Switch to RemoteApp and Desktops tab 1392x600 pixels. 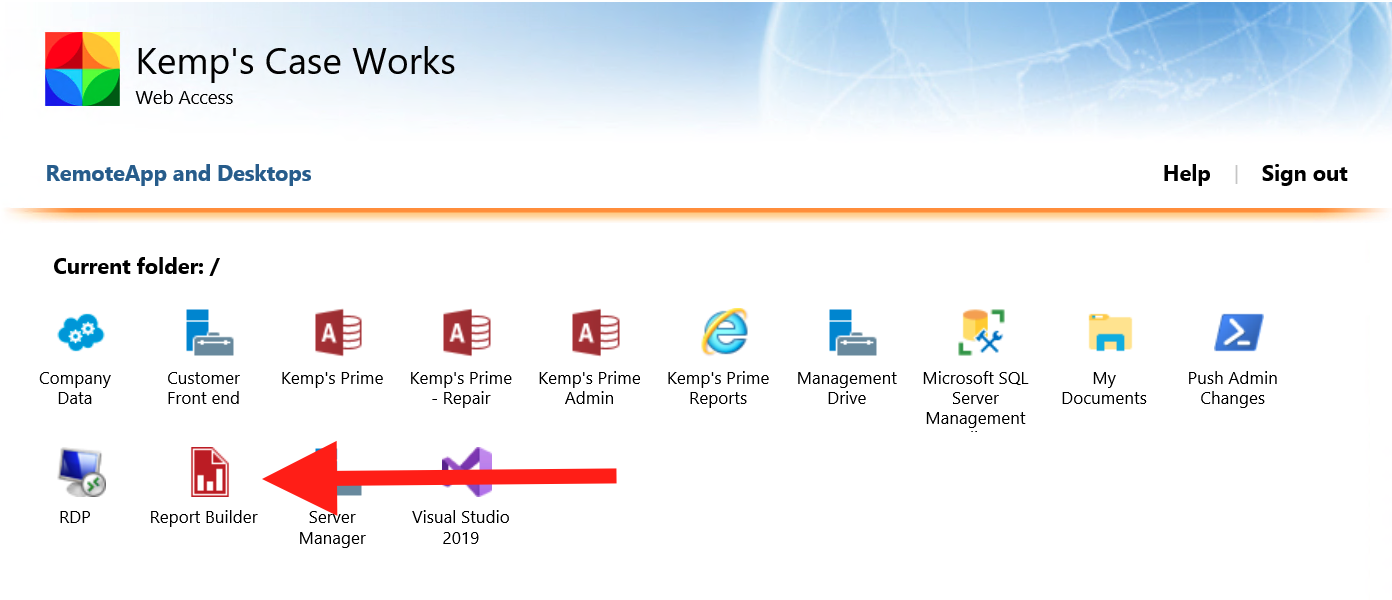pos(178,174)
